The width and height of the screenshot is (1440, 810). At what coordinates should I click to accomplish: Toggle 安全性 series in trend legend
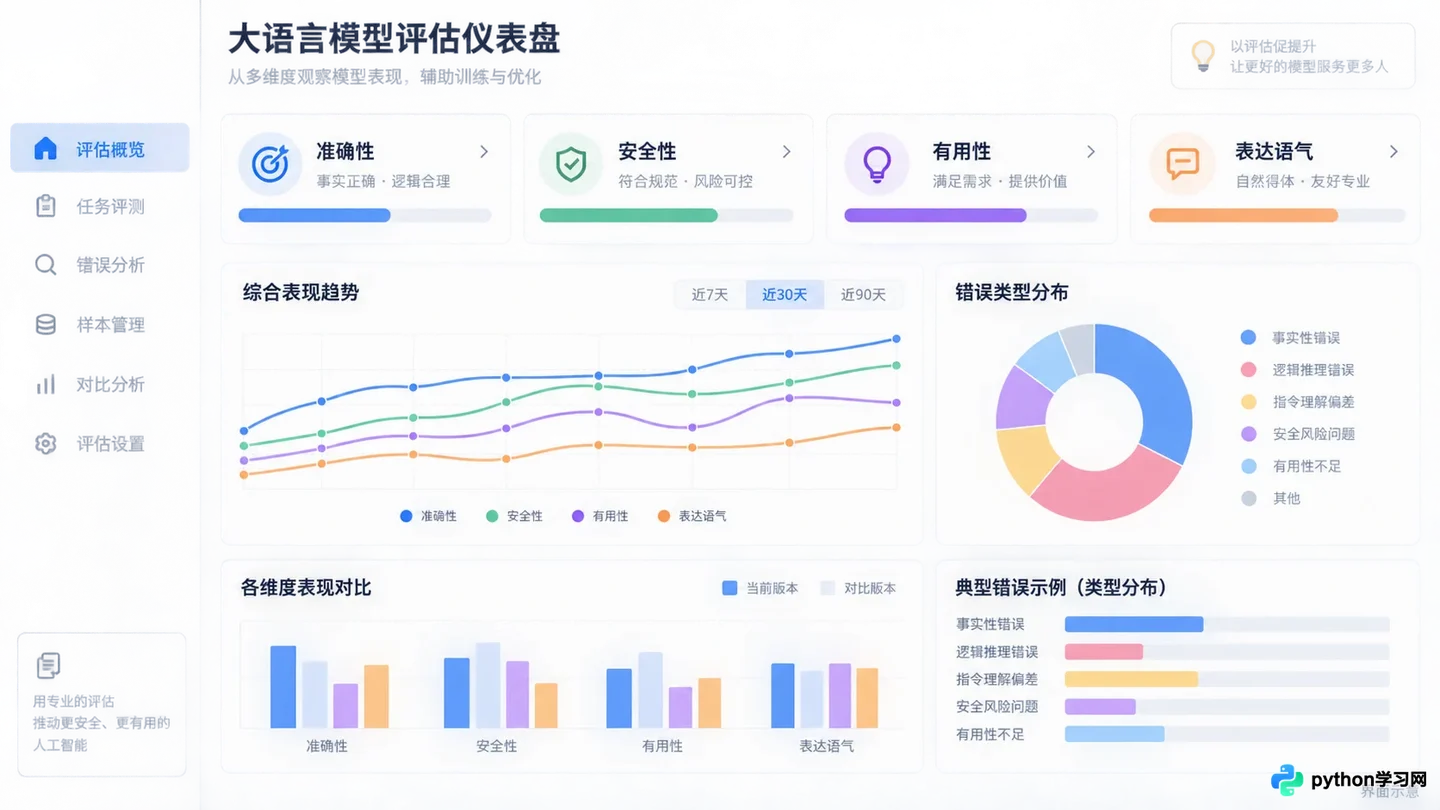pyautogui.click(x=514, y=516)
